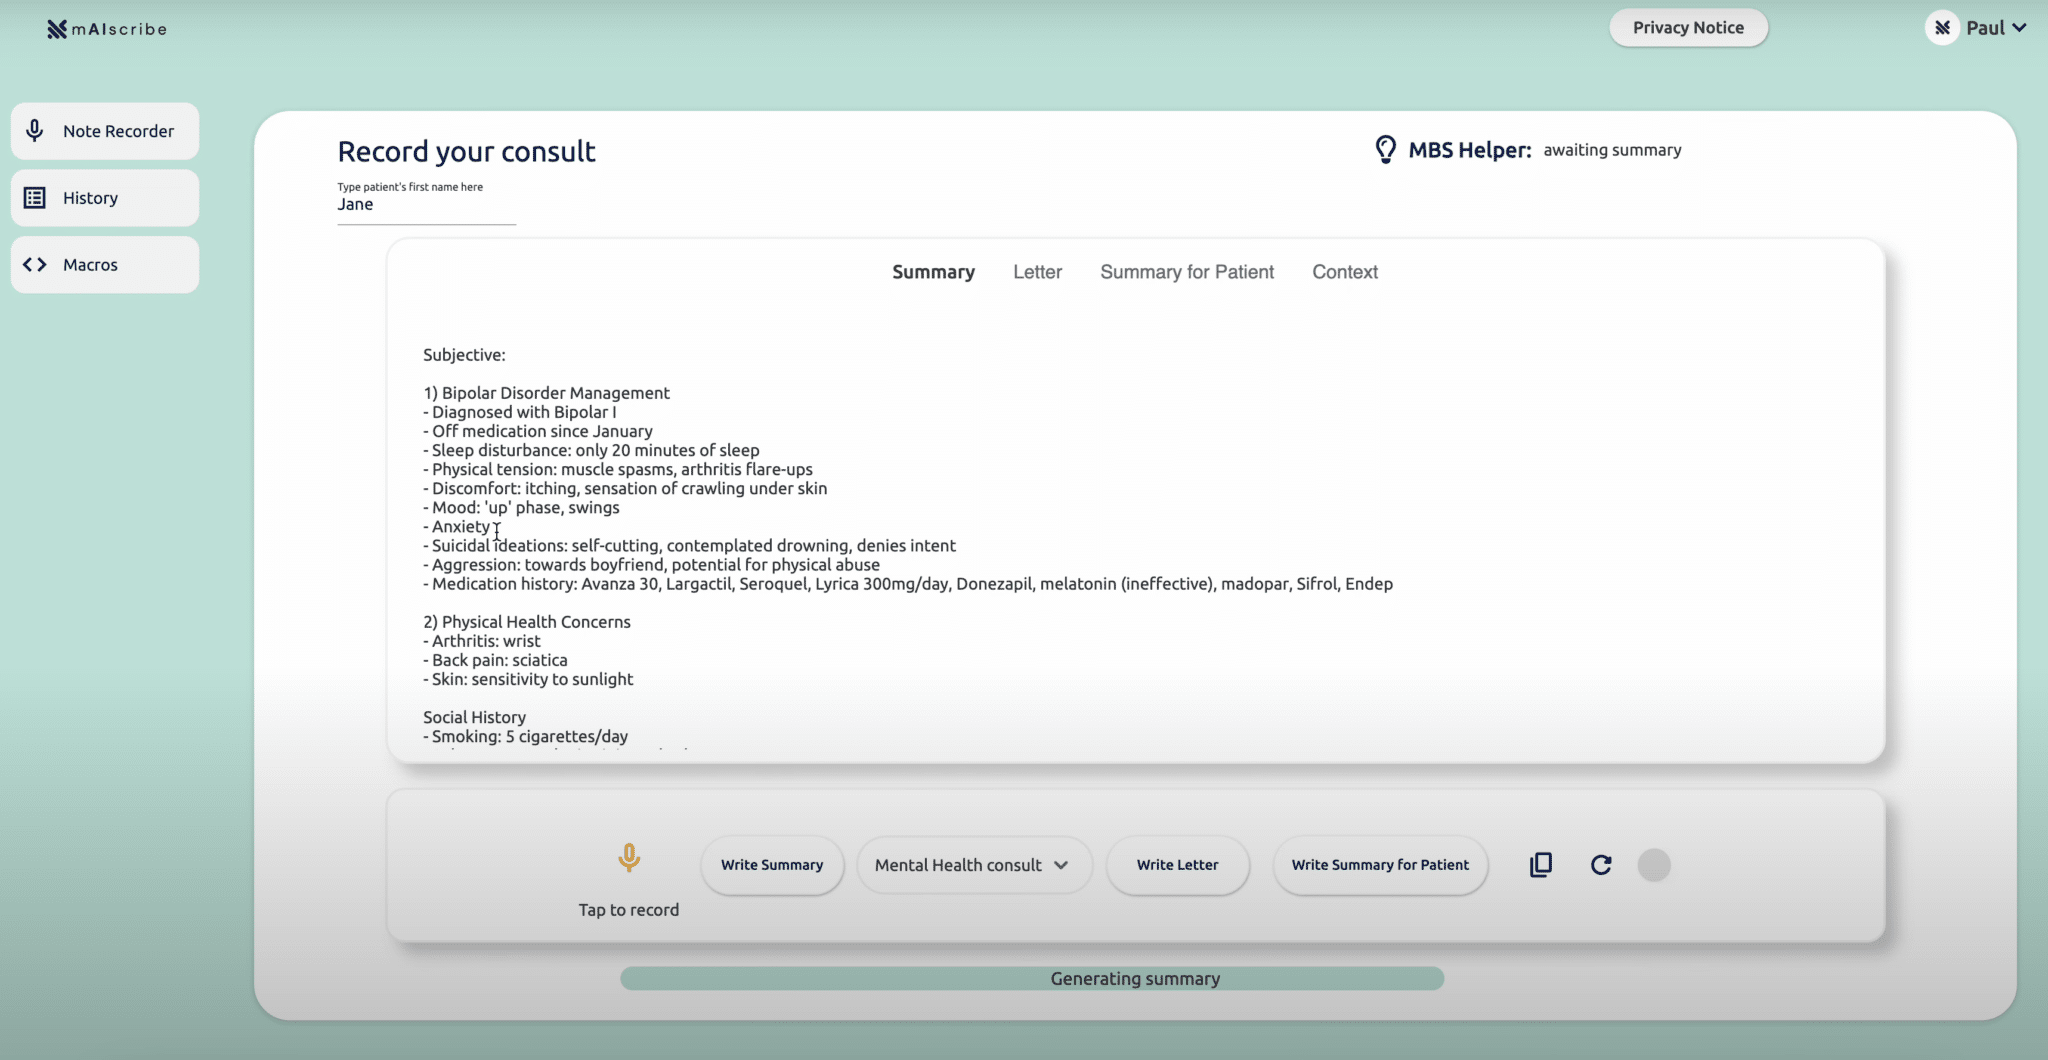Regenerate the summary with the refresh icon
This screenshot has width=2048, height=1060.
(x=1600, y=864)
